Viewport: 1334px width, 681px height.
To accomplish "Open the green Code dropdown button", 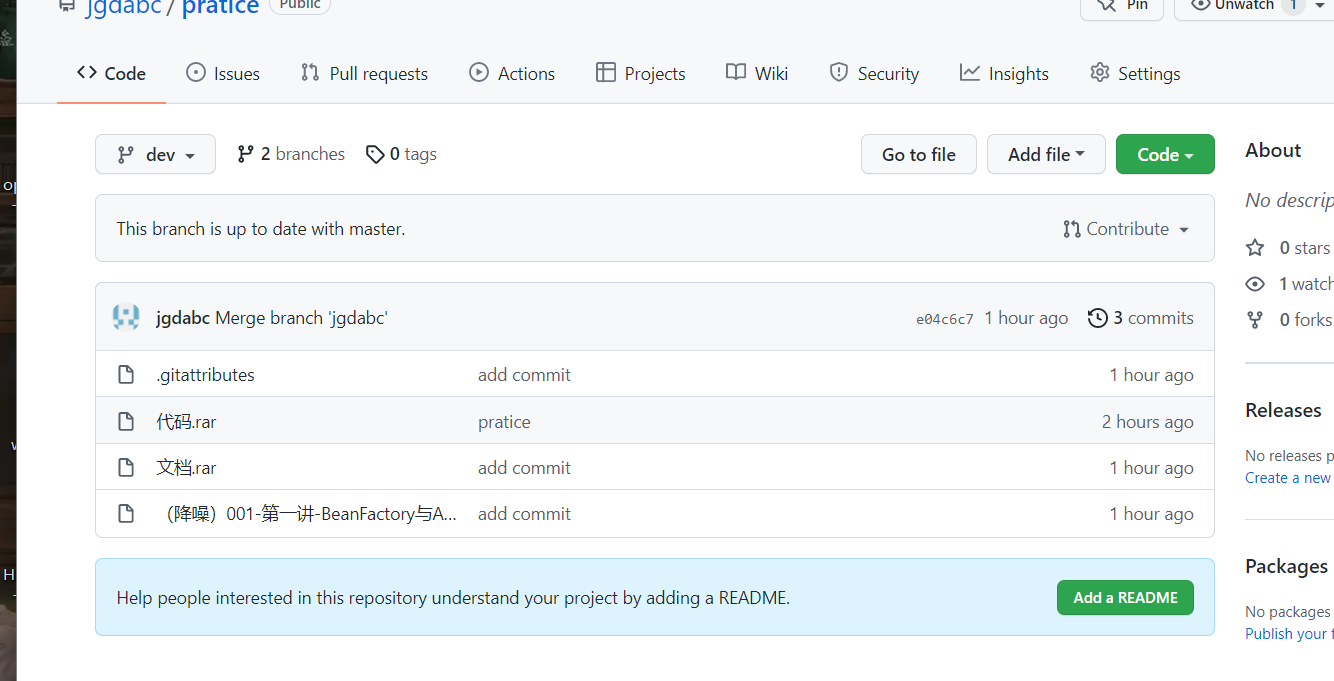I will coord(1165,154).
